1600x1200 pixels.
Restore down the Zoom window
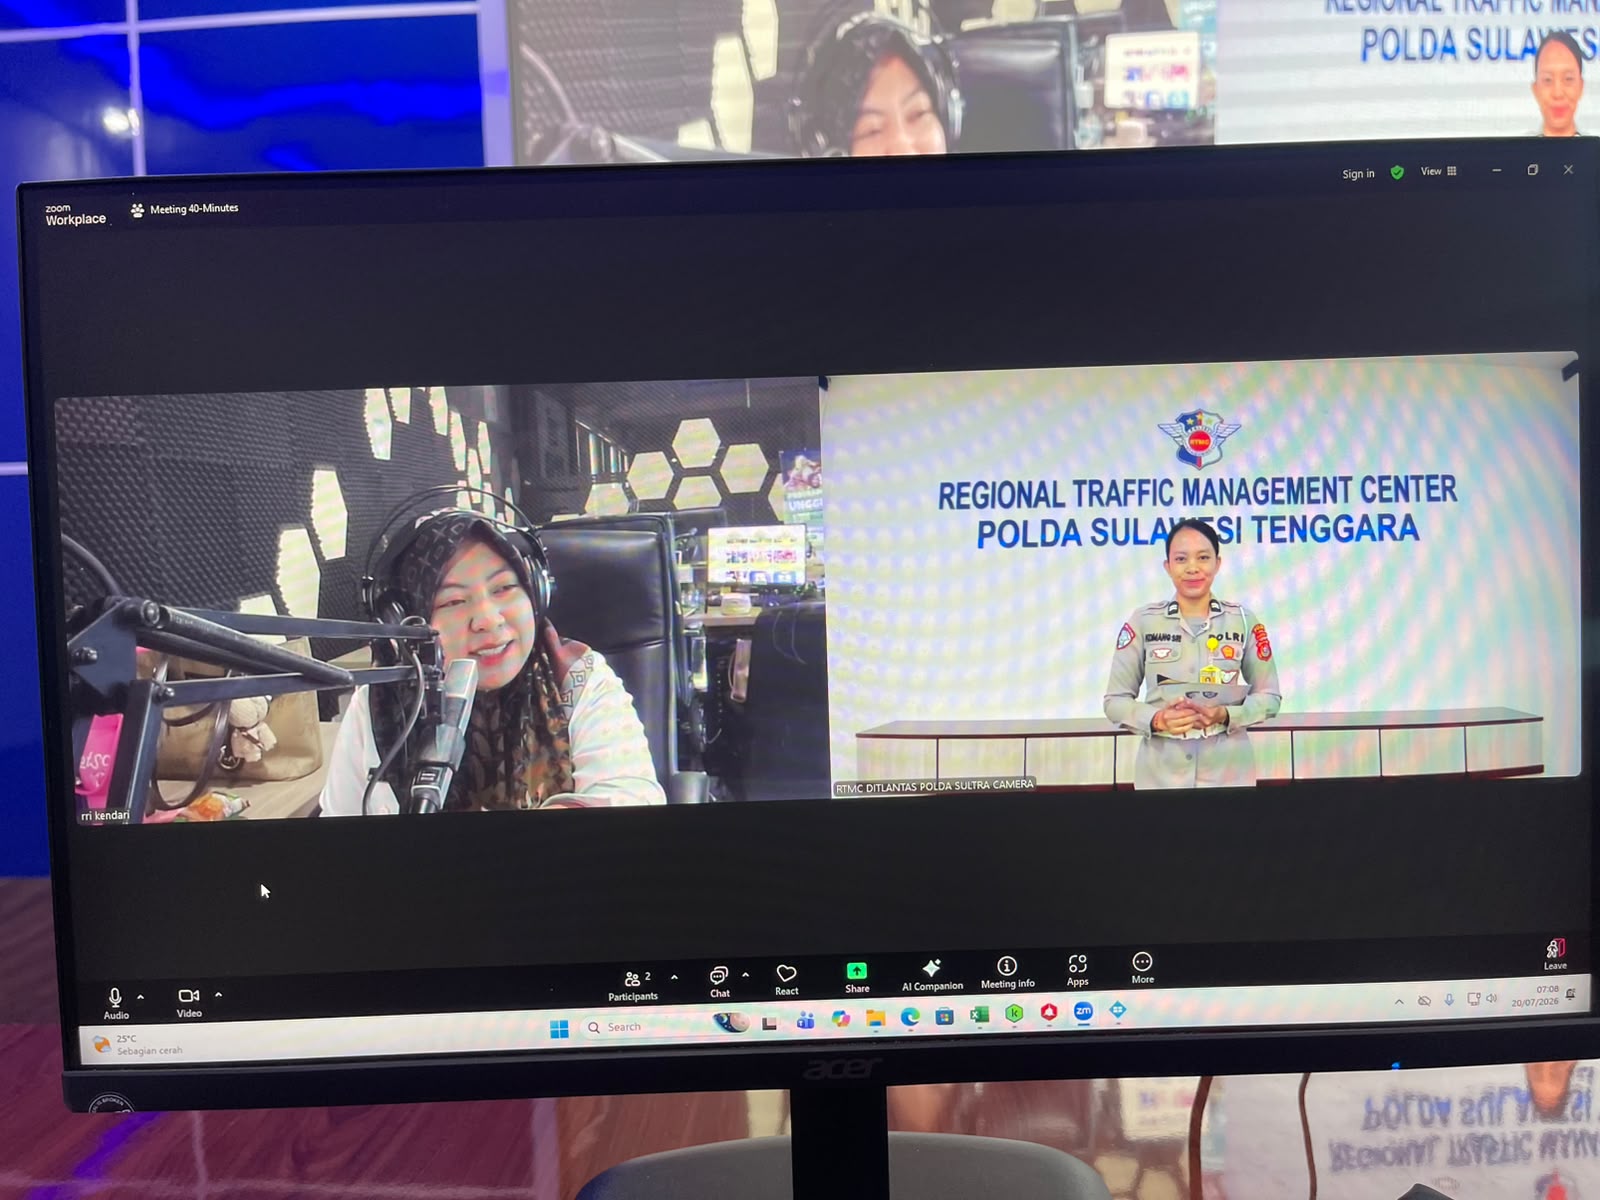coord(1532,170)
